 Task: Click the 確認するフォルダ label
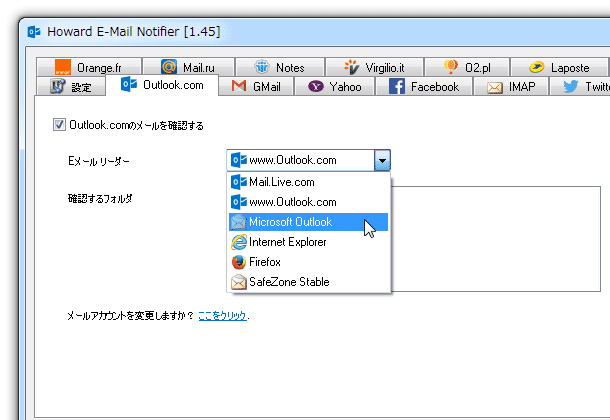point(100,198)
